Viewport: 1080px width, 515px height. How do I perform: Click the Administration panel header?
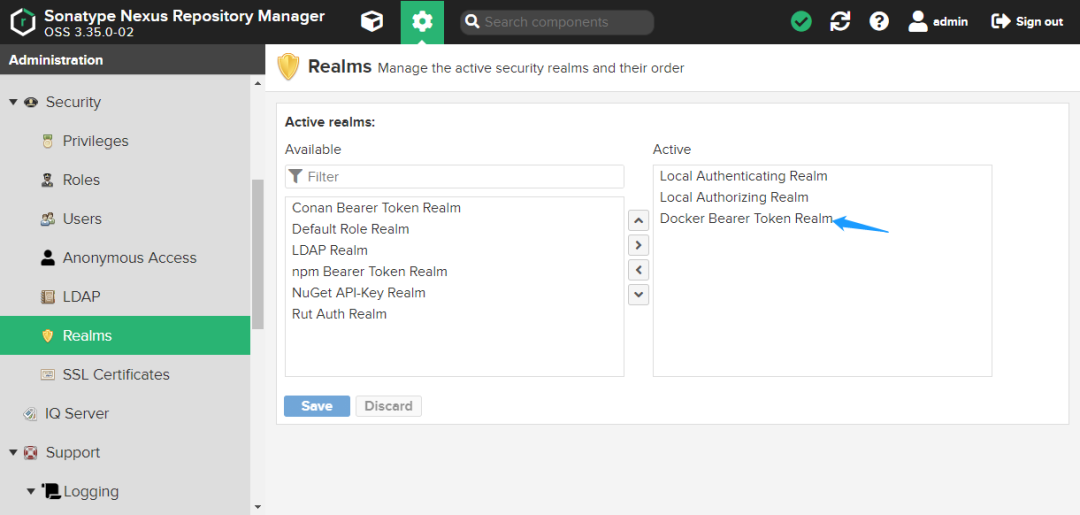[x=132, y=60]
